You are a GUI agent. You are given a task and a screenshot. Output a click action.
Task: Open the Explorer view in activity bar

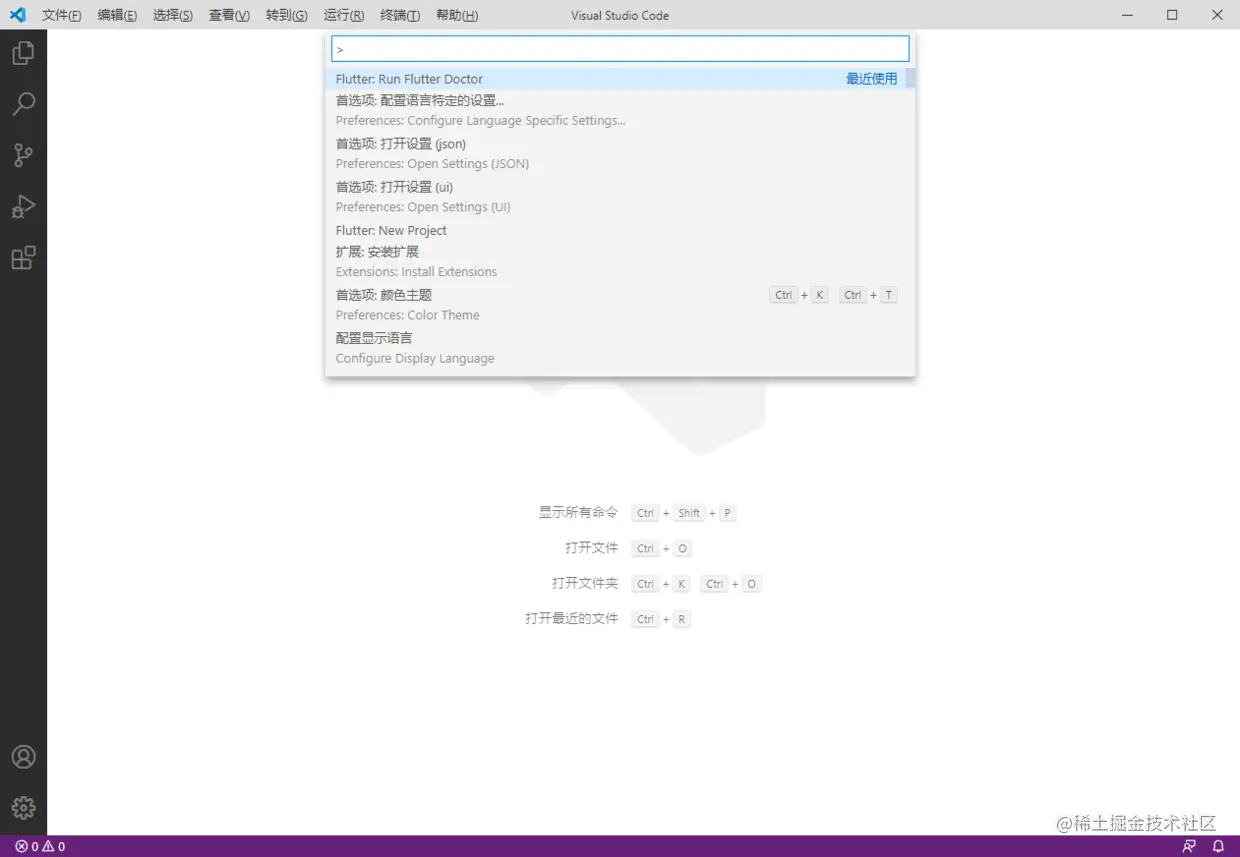[x=23, y=53]
